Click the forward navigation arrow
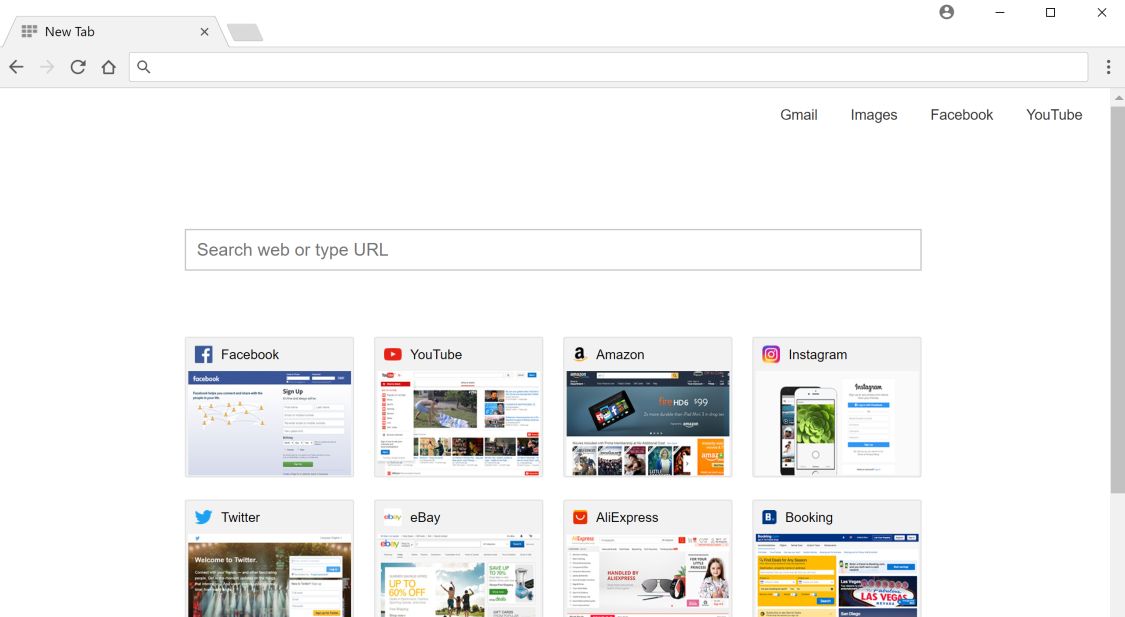1125x617 pixels. tap(47, 67)
